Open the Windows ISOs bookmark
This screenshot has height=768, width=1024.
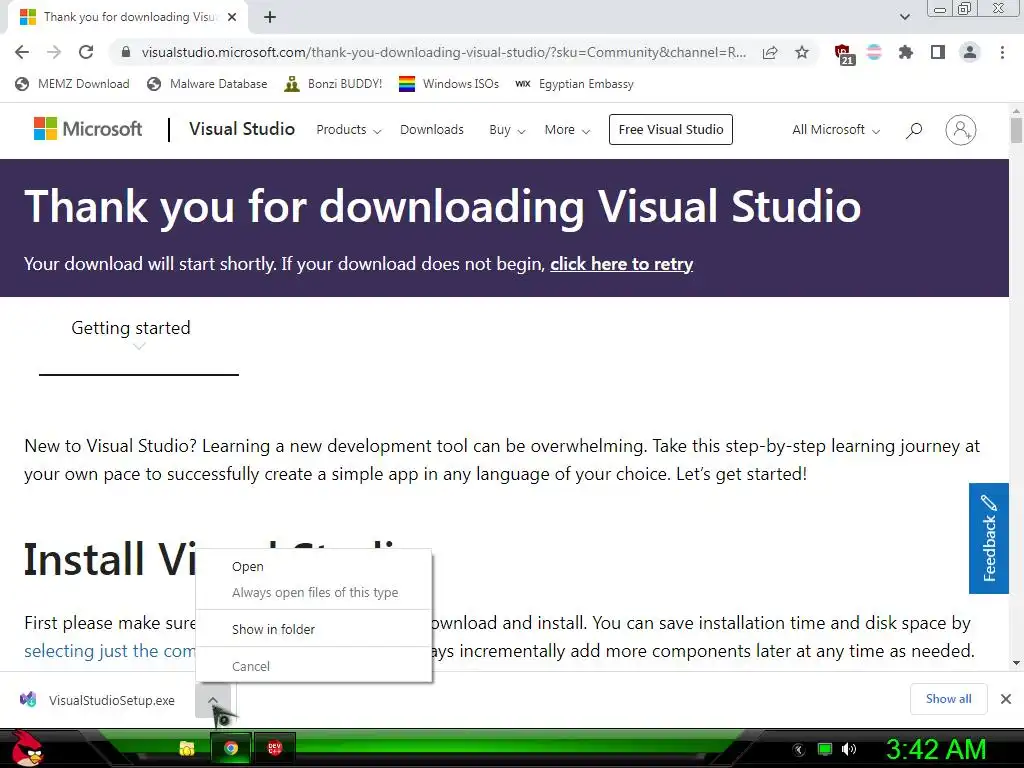click(449, 84)
